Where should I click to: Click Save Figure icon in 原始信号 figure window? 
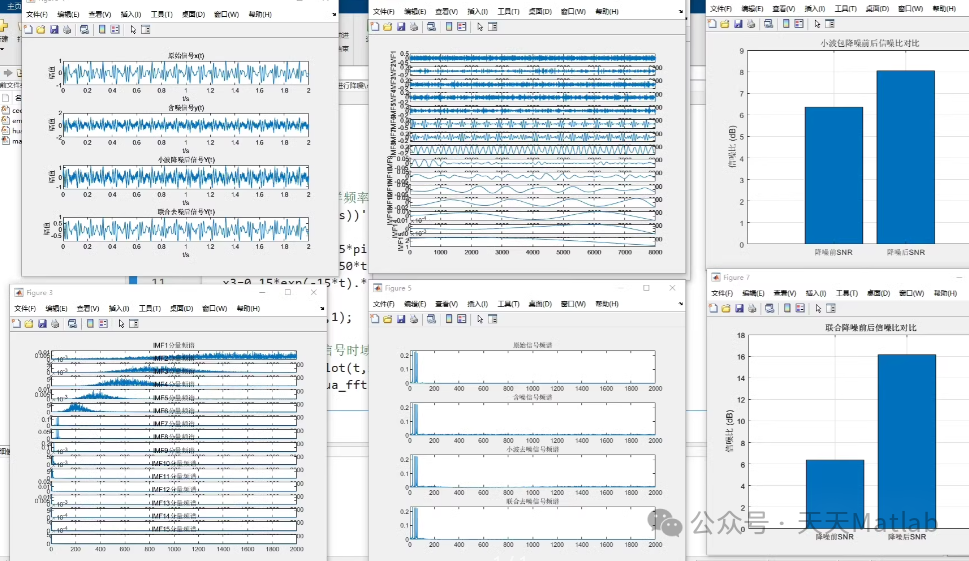pos(54,30)
